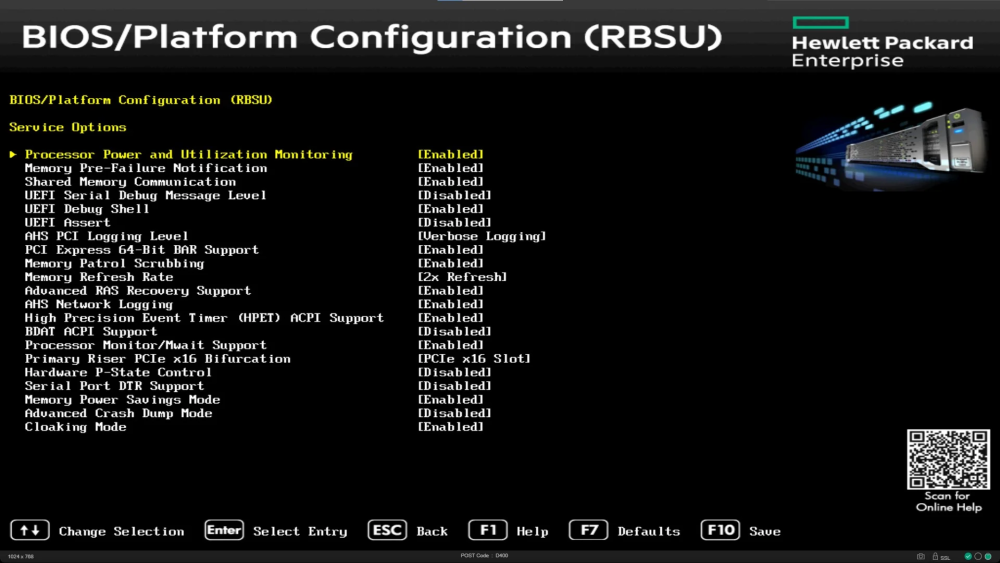This screenshot has height=563, width=1000.
Task: Toggle UEFI Debug Shell Enabled value
Action: 451,208
